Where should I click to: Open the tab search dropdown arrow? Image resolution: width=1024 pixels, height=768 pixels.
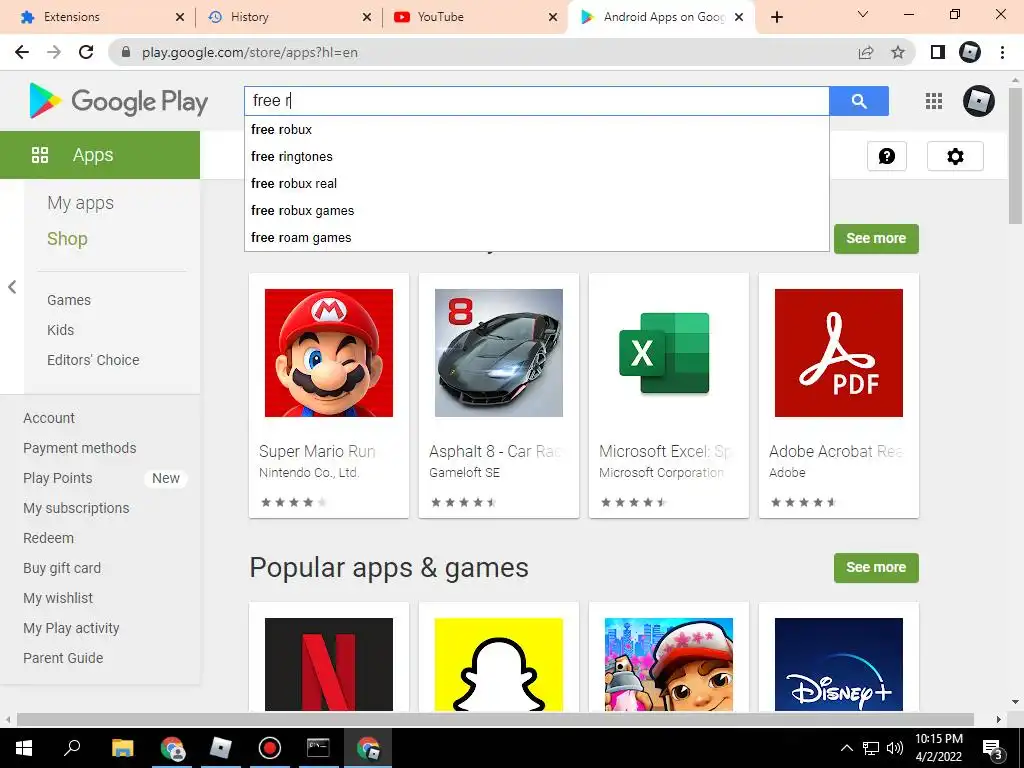(863, 14)
